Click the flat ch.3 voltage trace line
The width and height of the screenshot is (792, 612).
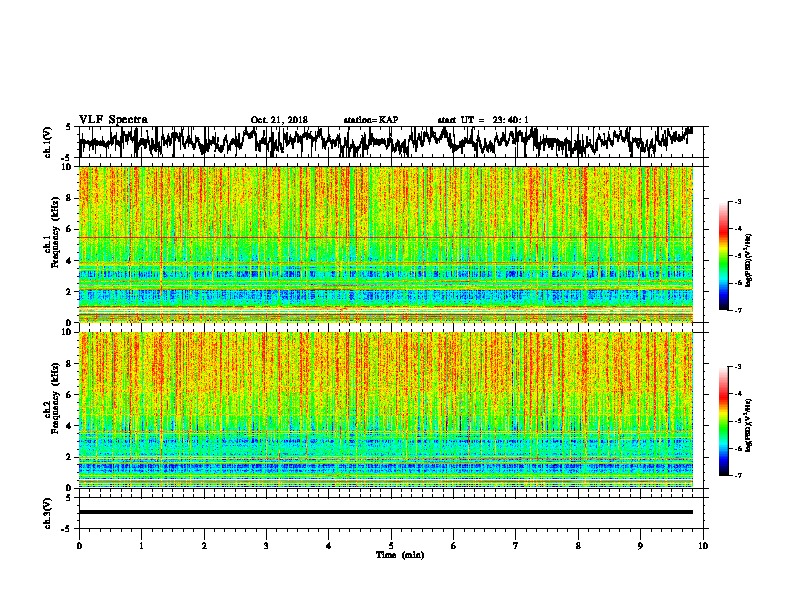[386, 512]
